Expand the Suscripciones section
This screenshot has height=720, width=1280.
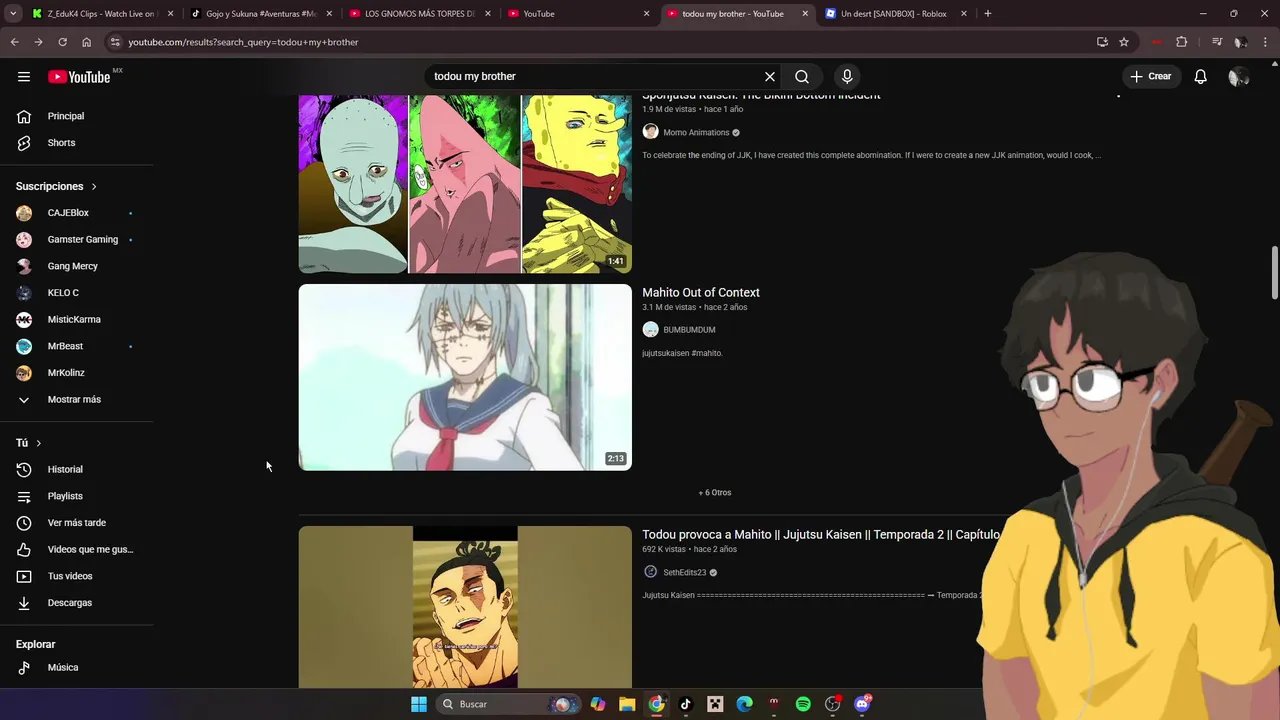tap(57, 187)
